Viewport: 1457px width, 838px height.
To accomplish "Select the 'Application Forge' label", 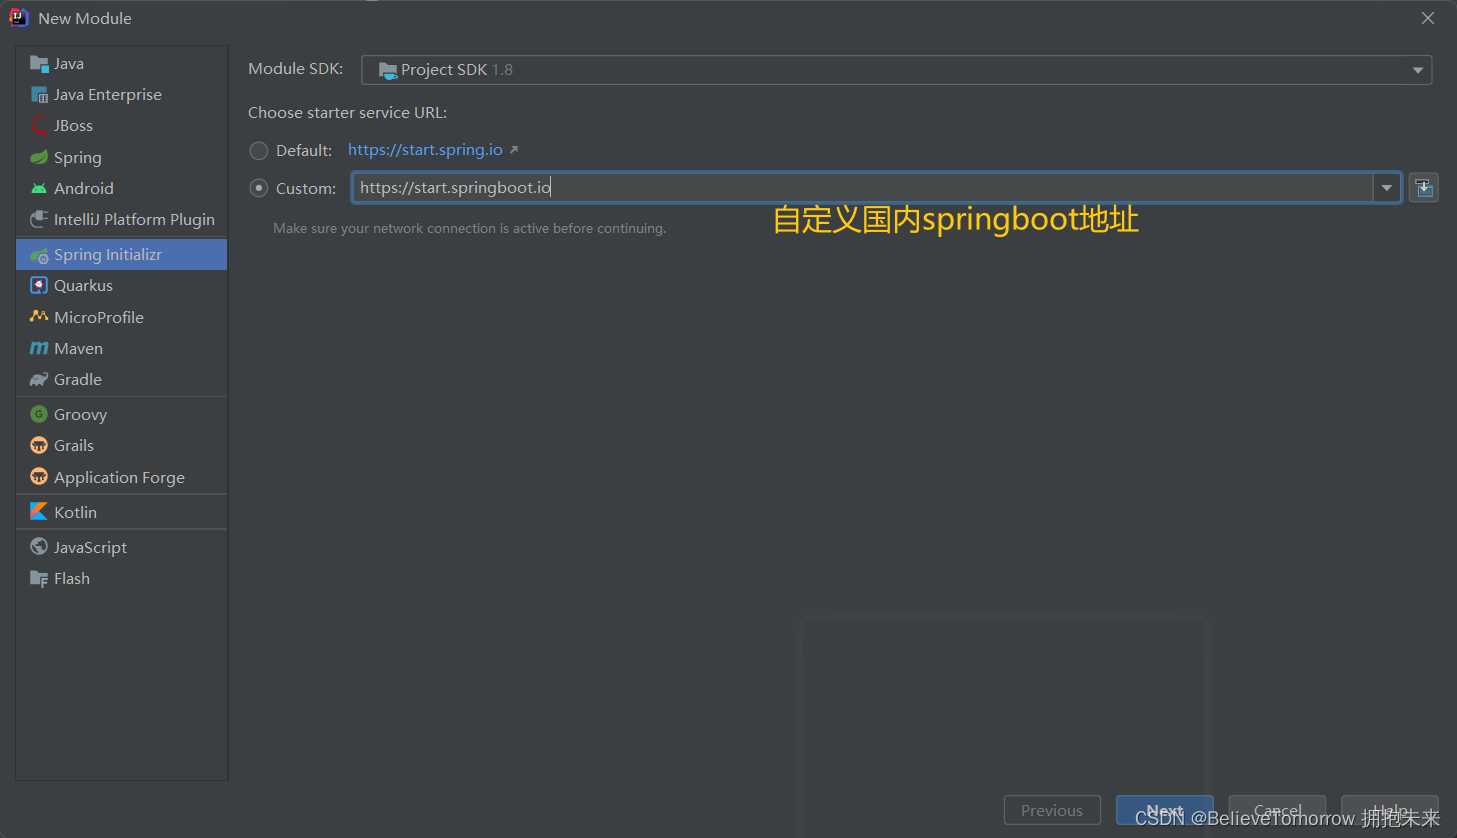I will click(x=119, y=478).
